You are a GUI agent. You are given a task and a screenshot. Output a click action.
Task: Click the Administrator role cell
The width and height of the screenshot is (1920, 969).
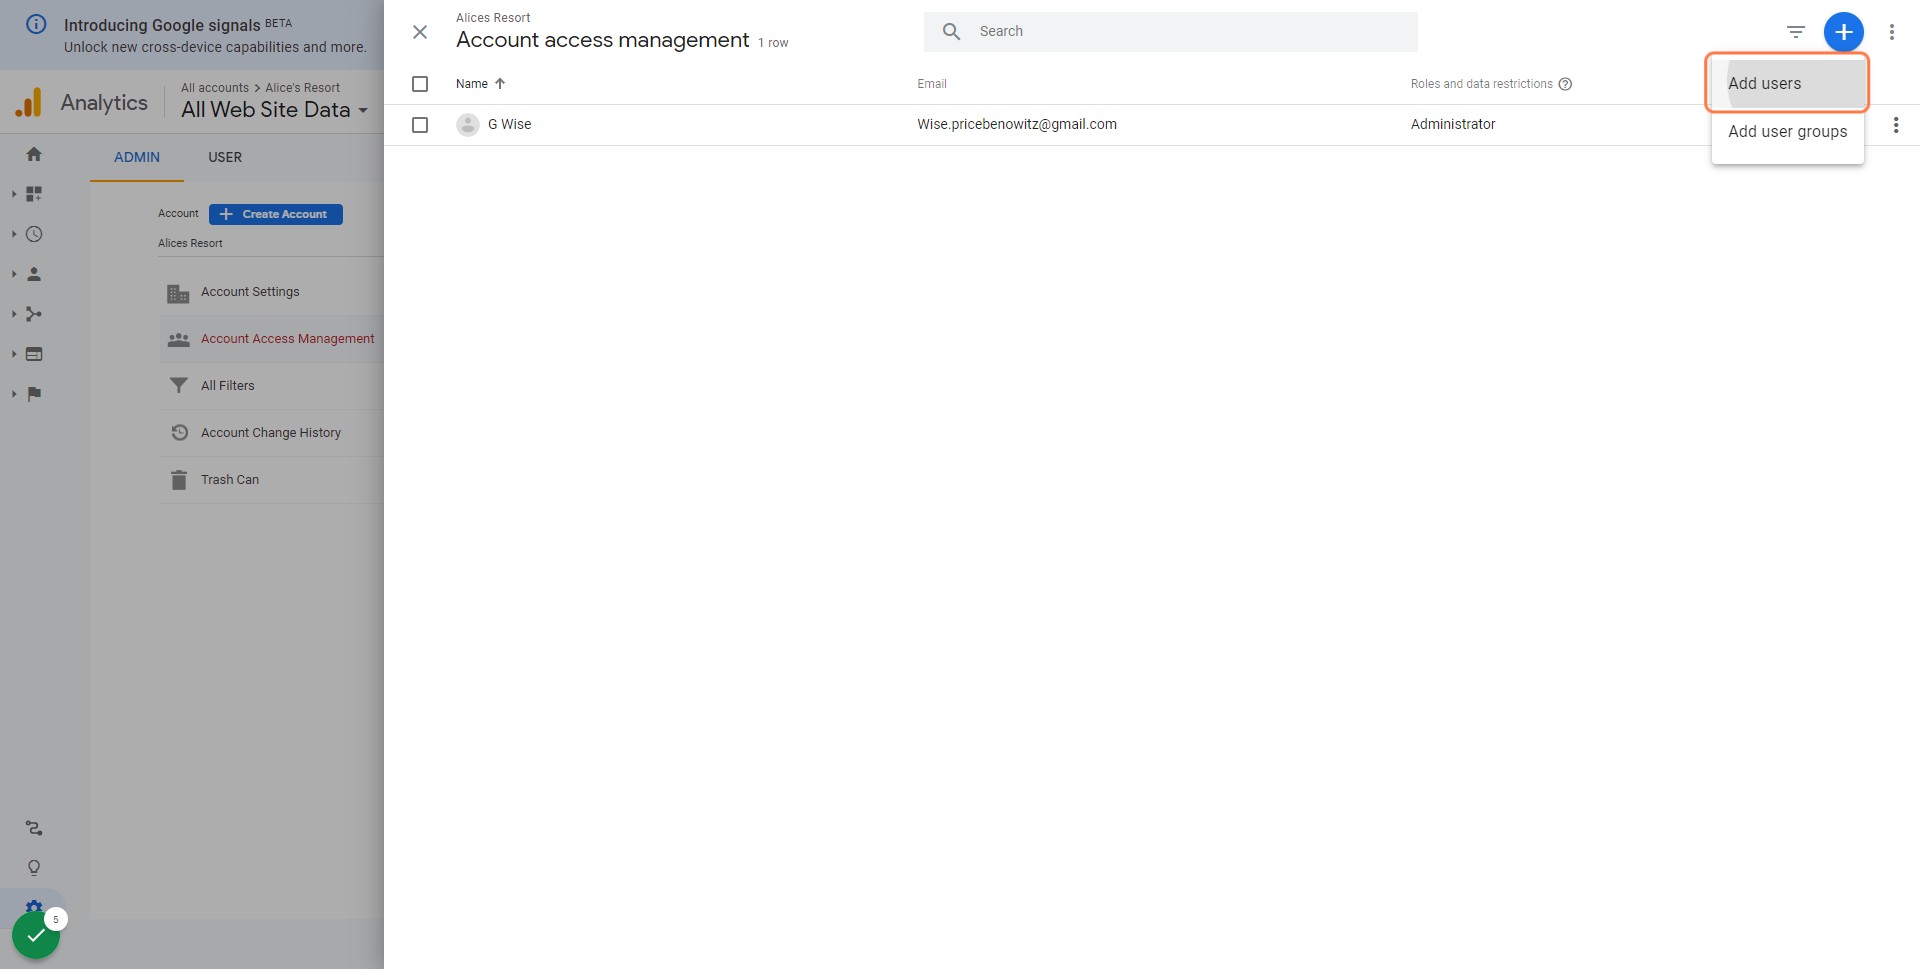1453,124
